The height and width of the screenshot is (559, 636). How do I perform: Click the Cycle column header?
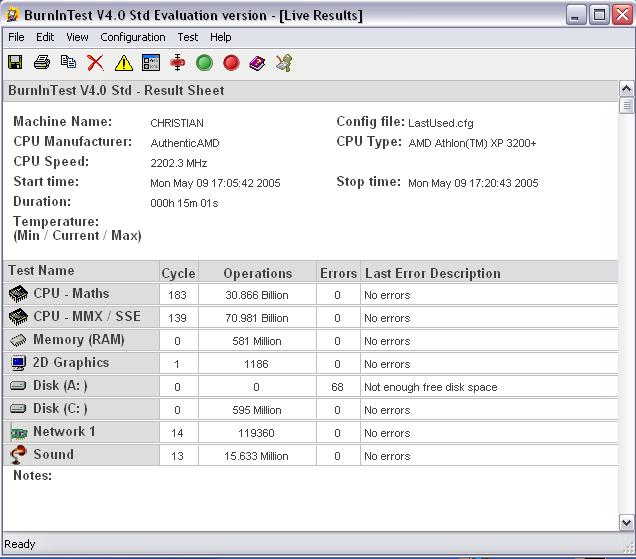coord(178,273)
